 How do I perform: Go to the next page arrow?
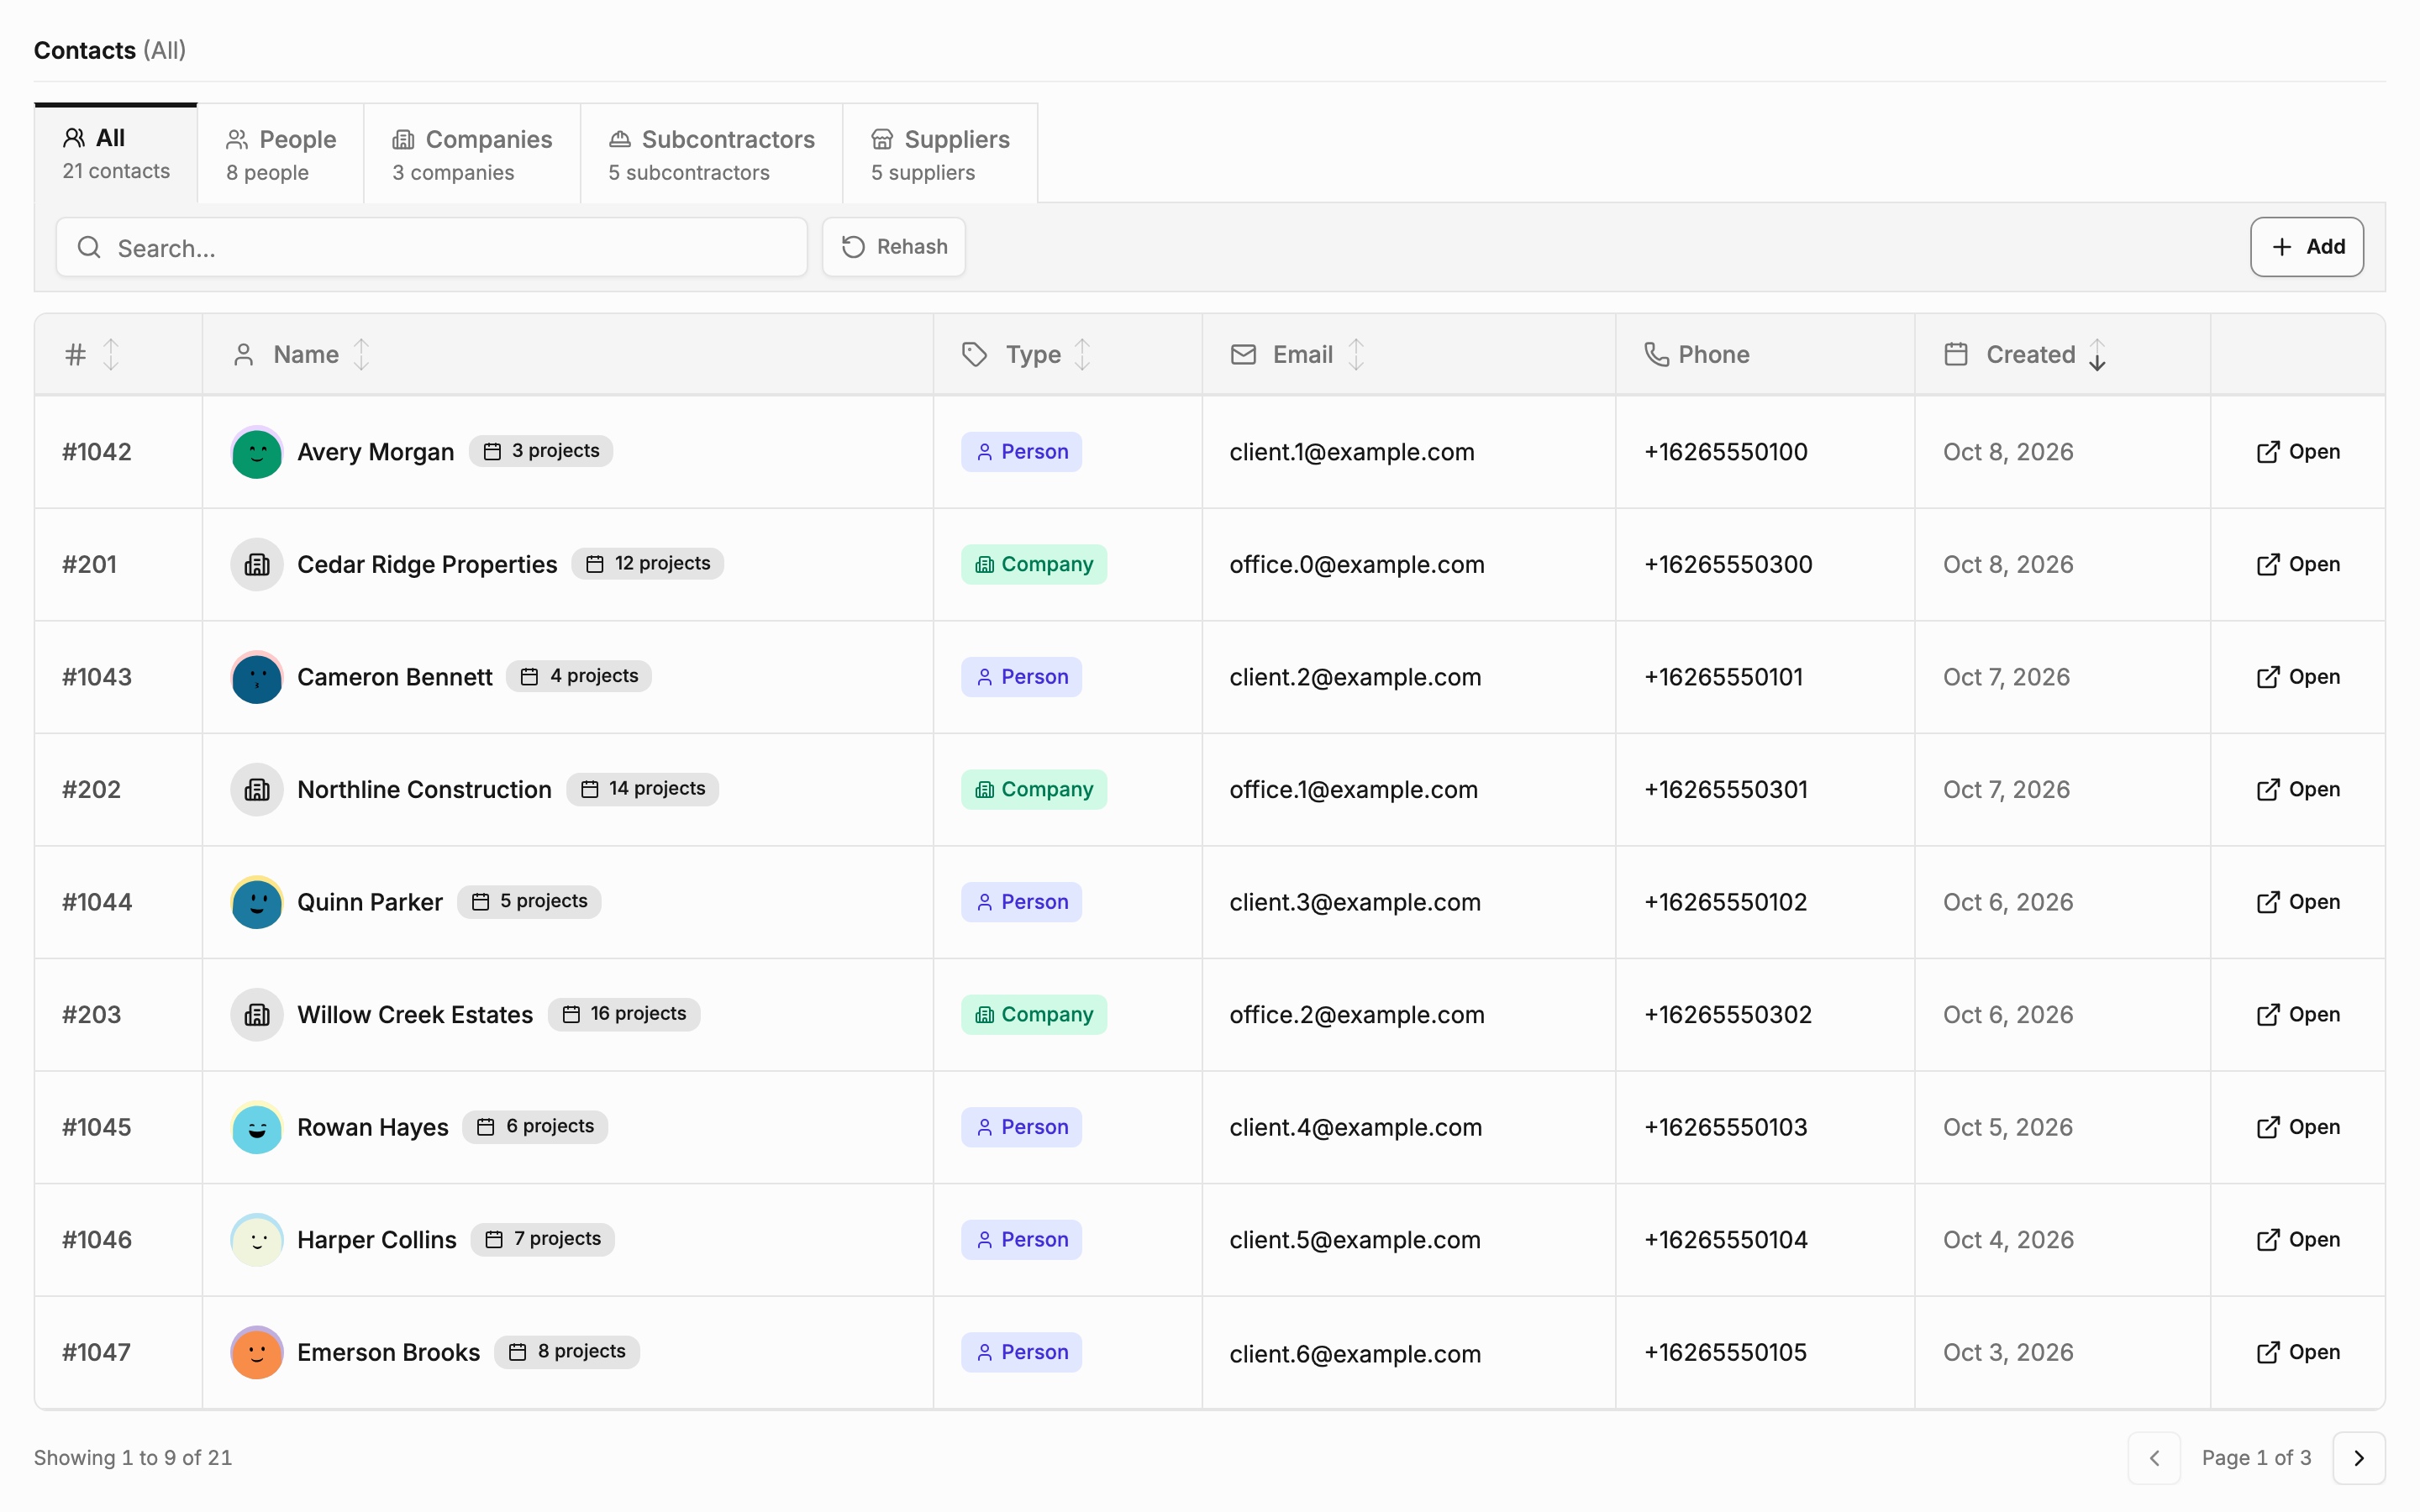pyautogui.click(x=2358, y=1458)
